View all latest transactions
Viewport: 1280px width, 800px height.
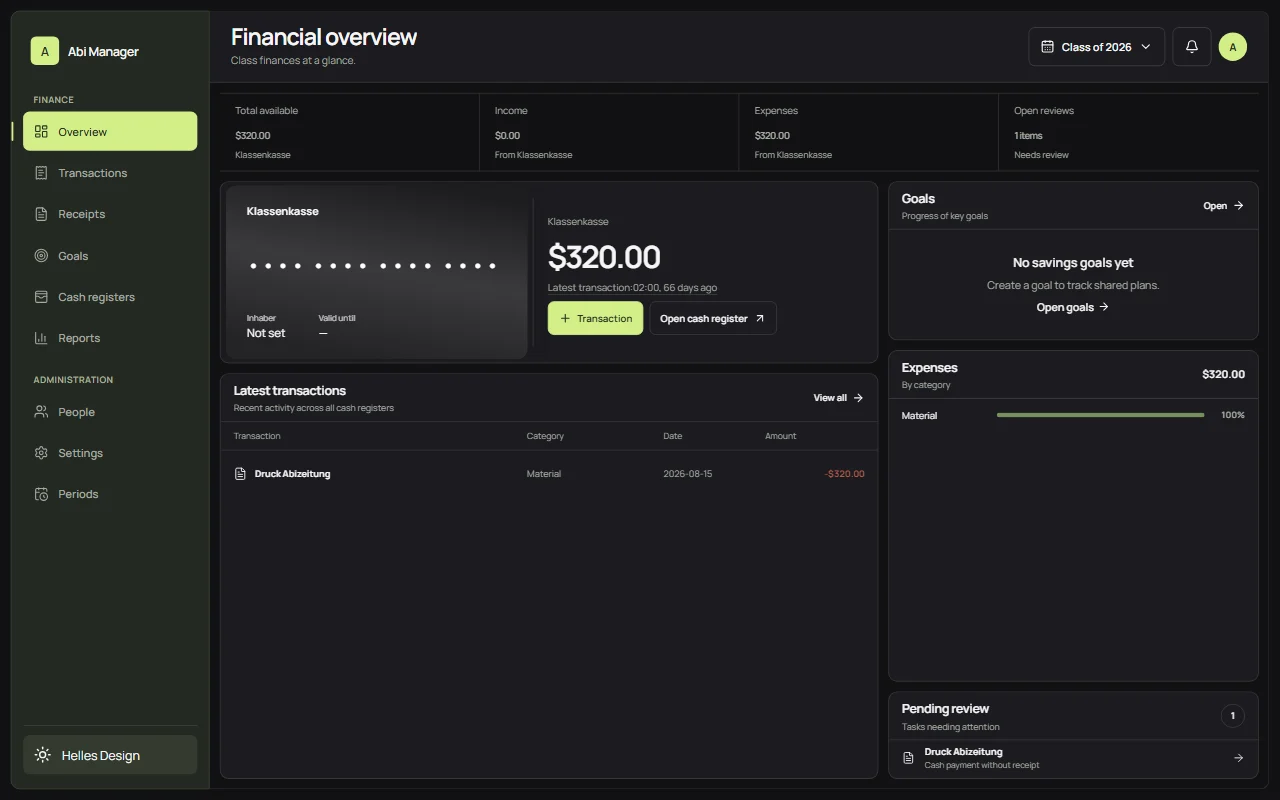838,398
